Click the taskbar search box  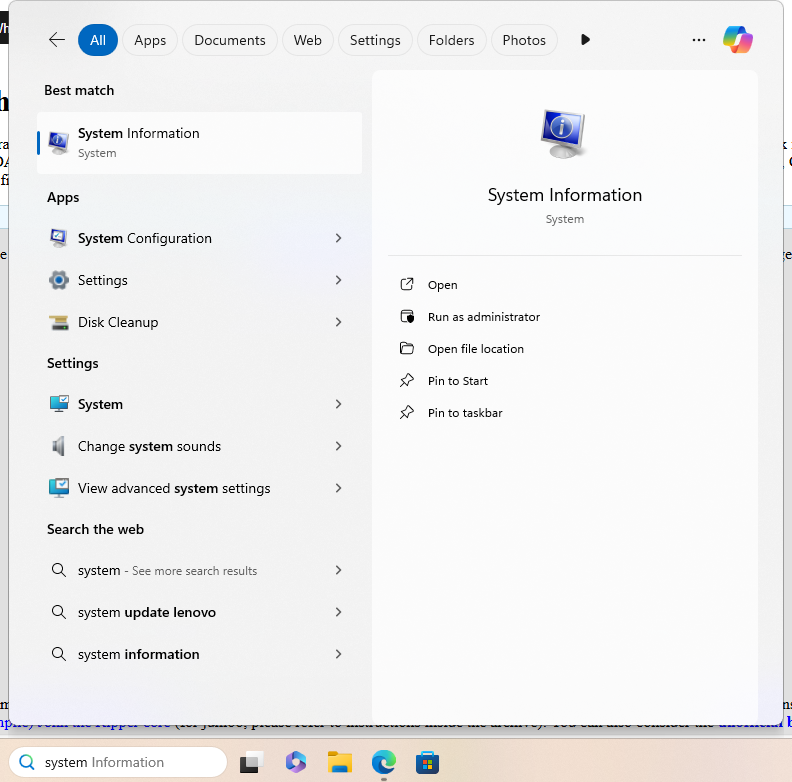pos(118,762)
